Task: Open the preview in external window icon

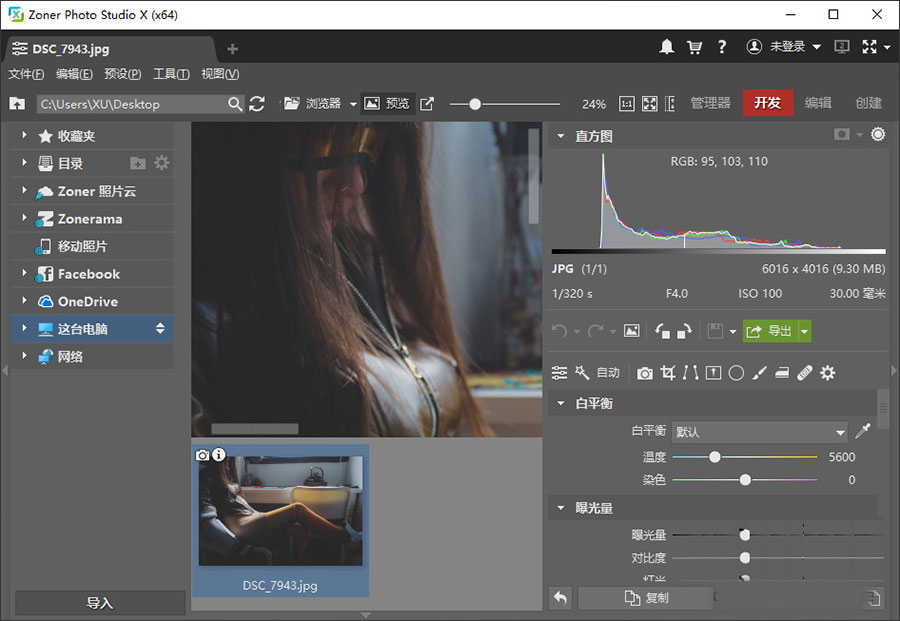Action: point(427,103)
